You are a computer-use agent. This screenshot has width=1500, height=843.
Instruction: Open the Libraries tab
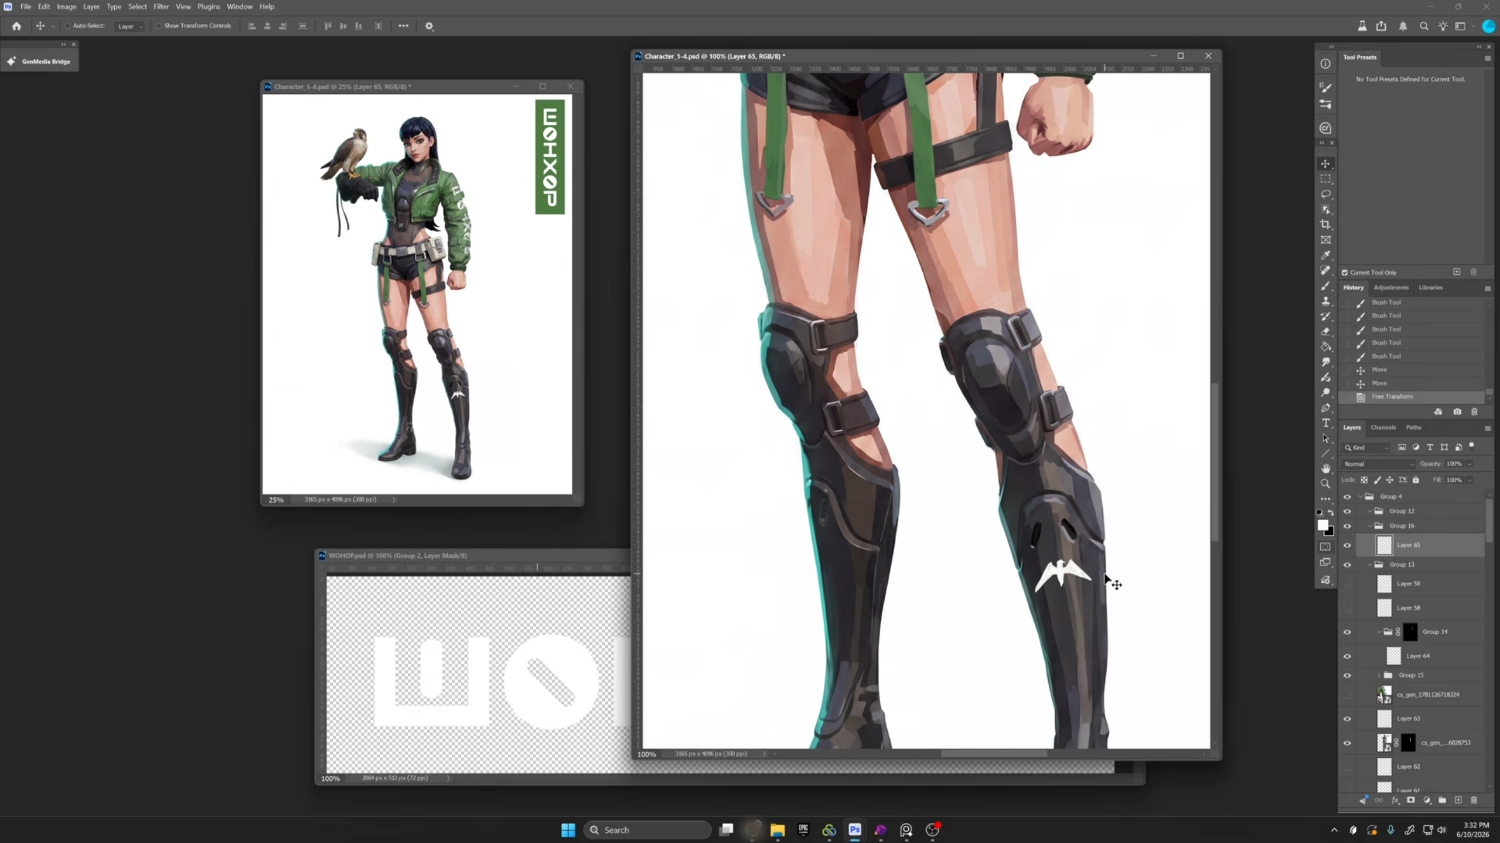pos(1431,288)
